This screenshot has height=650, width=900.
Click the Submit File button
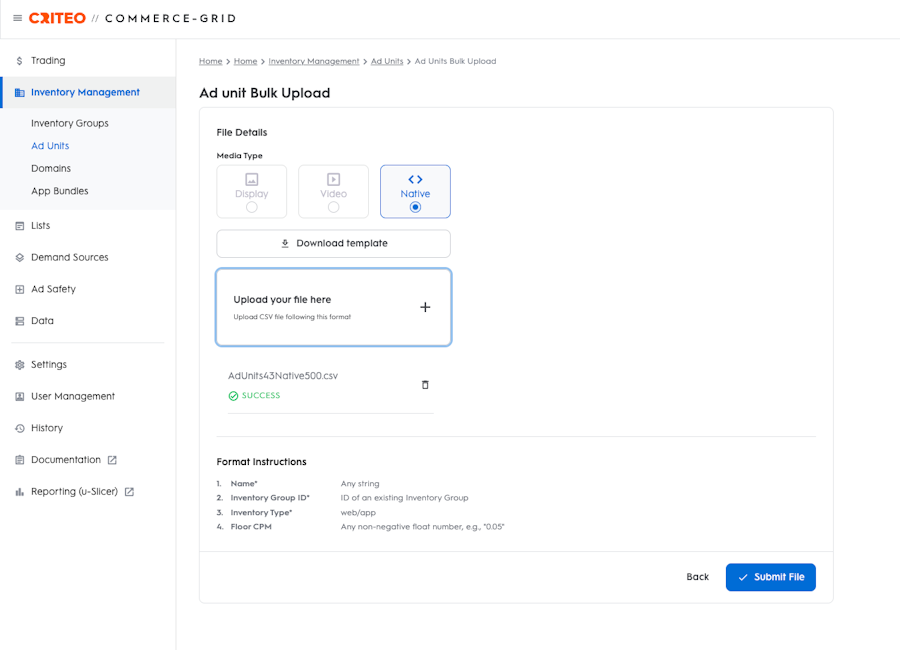(x=770, y=577)
